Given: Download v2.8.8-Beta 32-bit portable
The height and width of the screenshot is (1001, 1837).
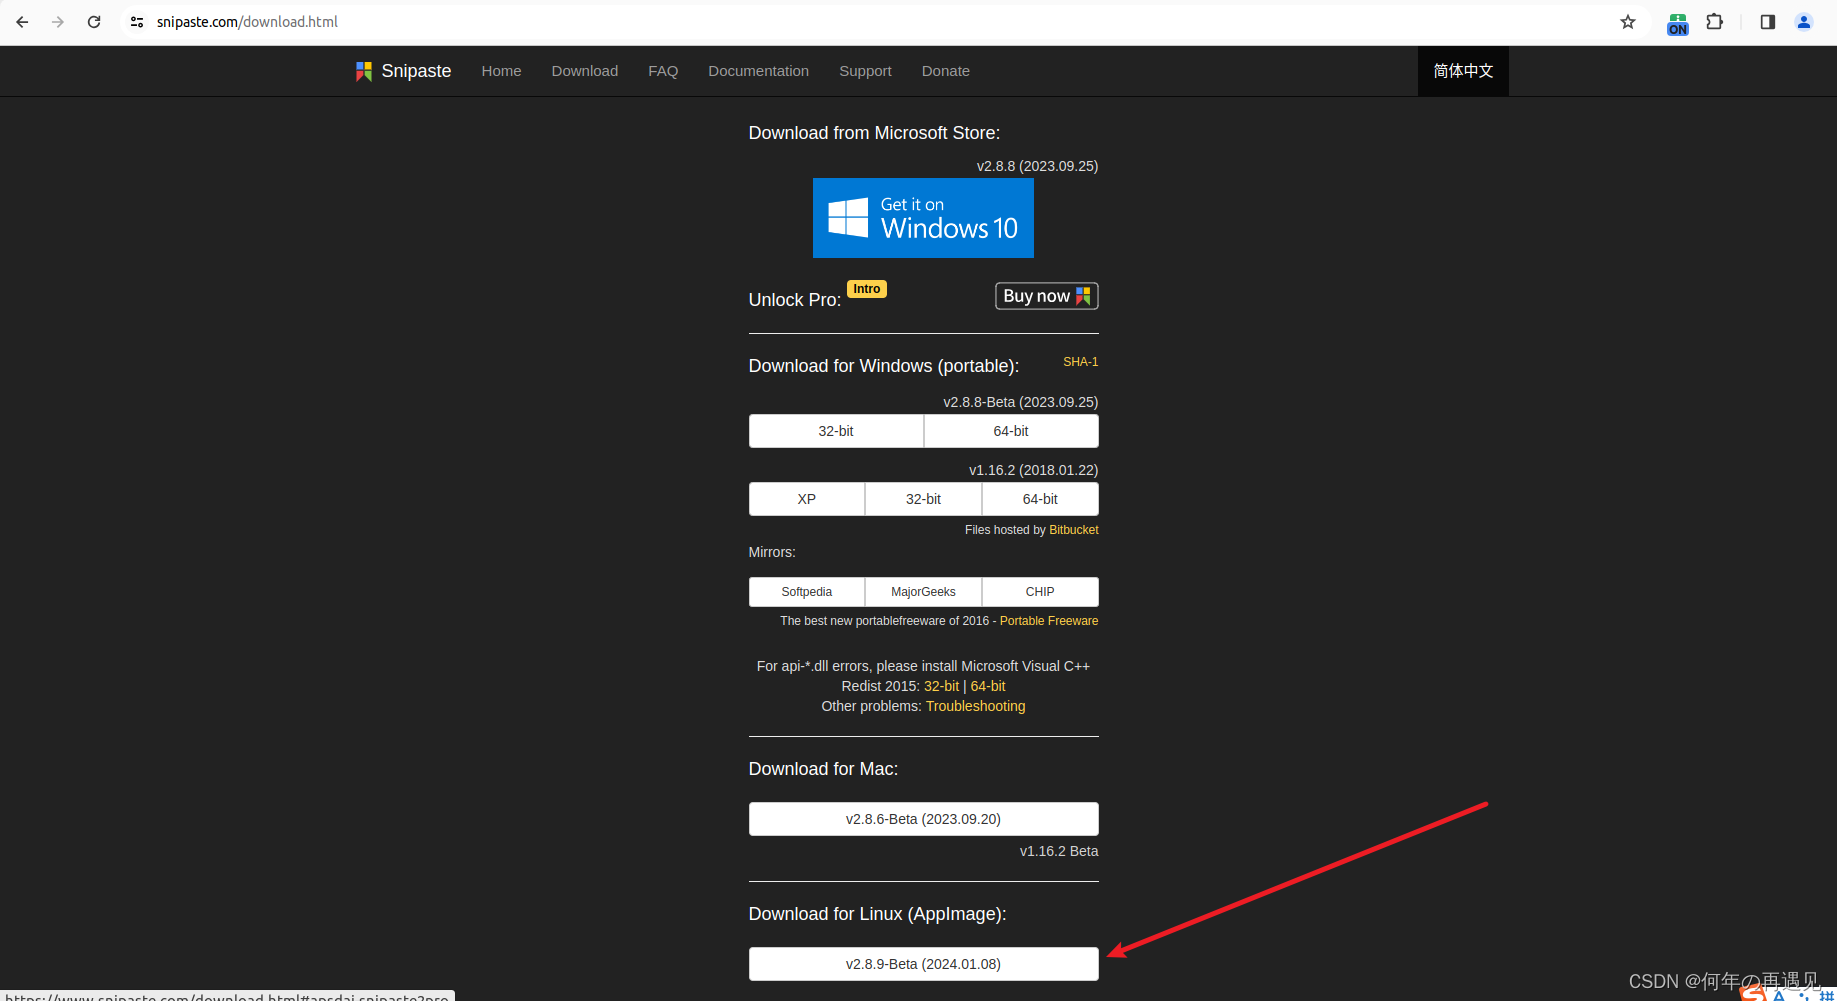Looking at the screenshot, I should 836,431.
